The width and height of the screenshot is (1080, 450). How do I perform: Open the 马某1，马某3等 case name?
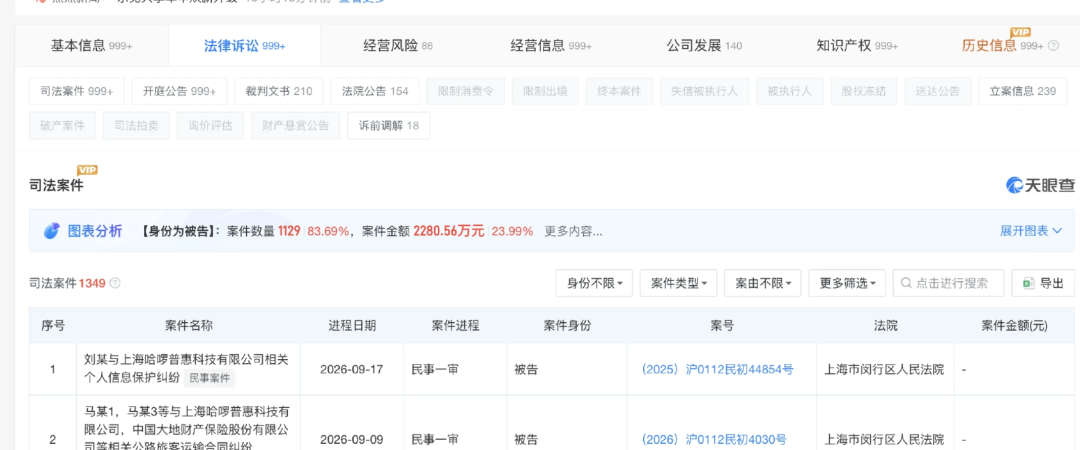coord(187,429)
